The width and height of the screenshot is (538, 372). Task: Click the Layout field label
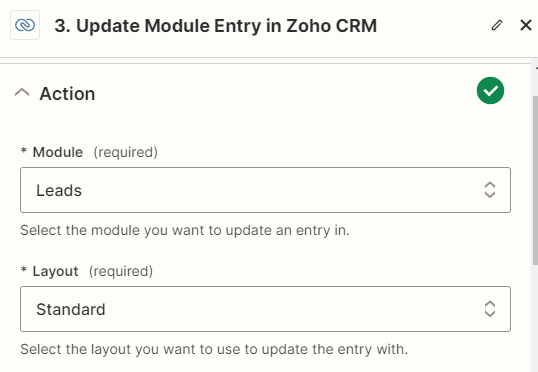coord(55,271)
